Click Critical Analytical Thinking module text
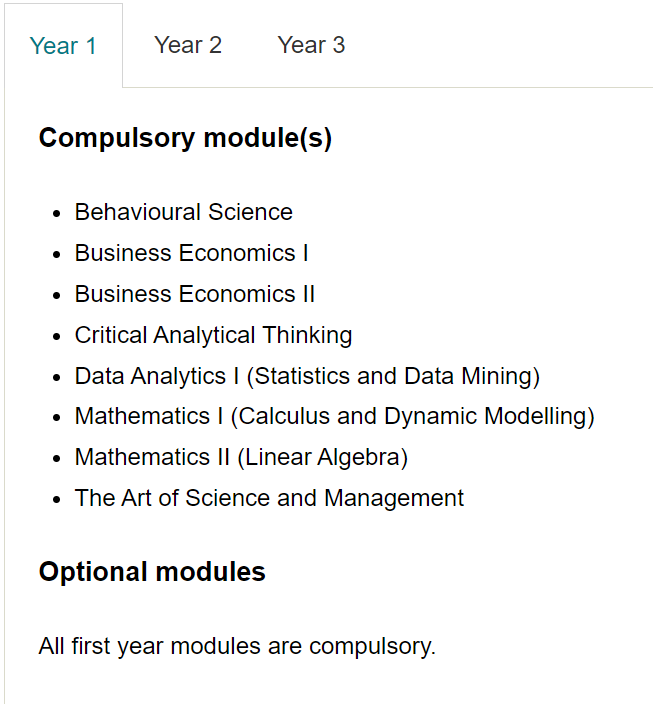The width and height of the screenshot is (653, 704). (x=213, y=335)
